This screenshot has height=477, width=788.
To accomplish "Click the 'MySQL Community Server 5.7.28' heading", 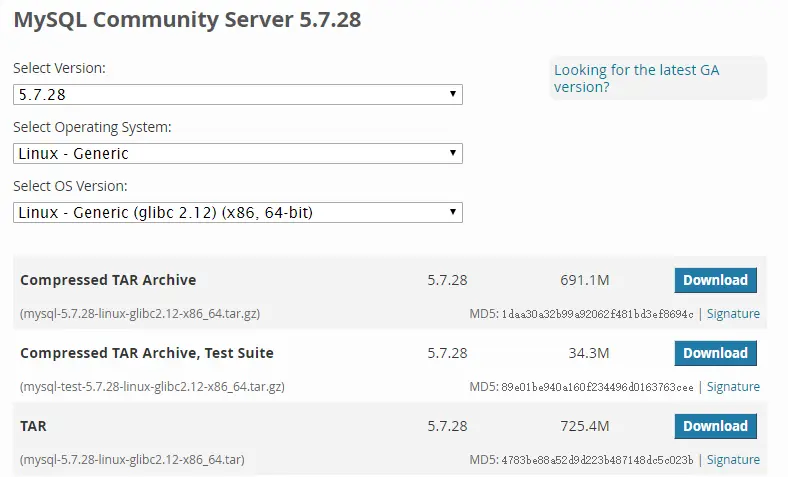I will tap(187, 20).
